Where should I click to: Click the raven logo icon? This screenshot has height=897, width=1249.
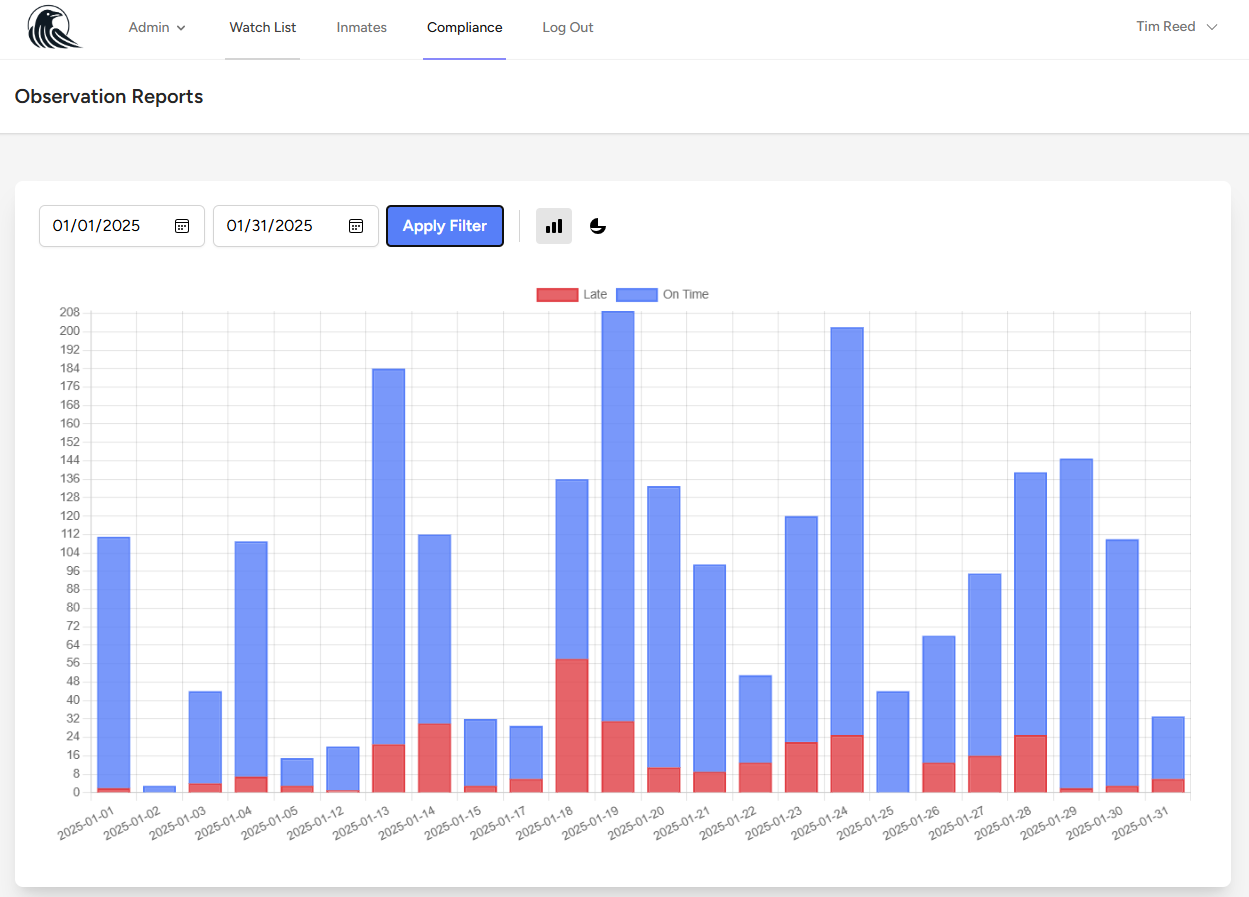pos(54,28)
